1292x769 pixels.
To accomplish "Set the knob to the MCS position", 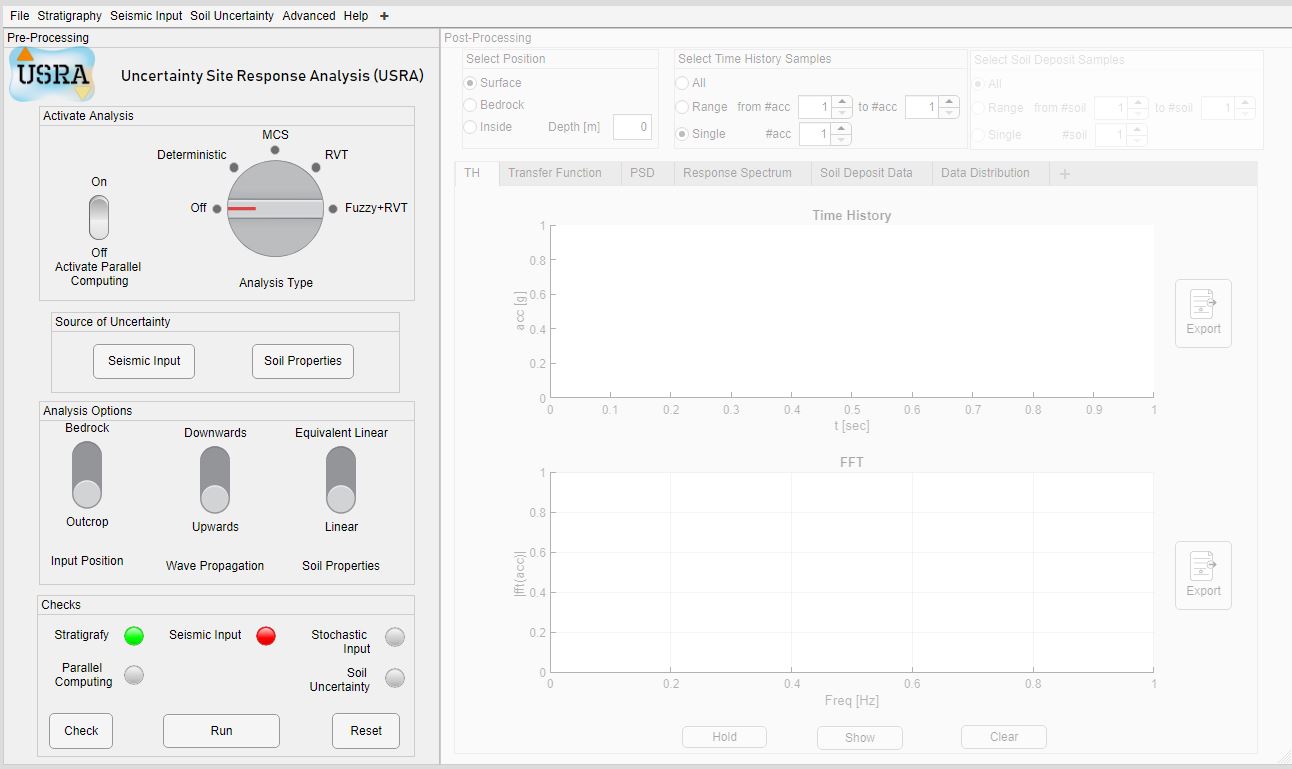I will tap(275, 150).
